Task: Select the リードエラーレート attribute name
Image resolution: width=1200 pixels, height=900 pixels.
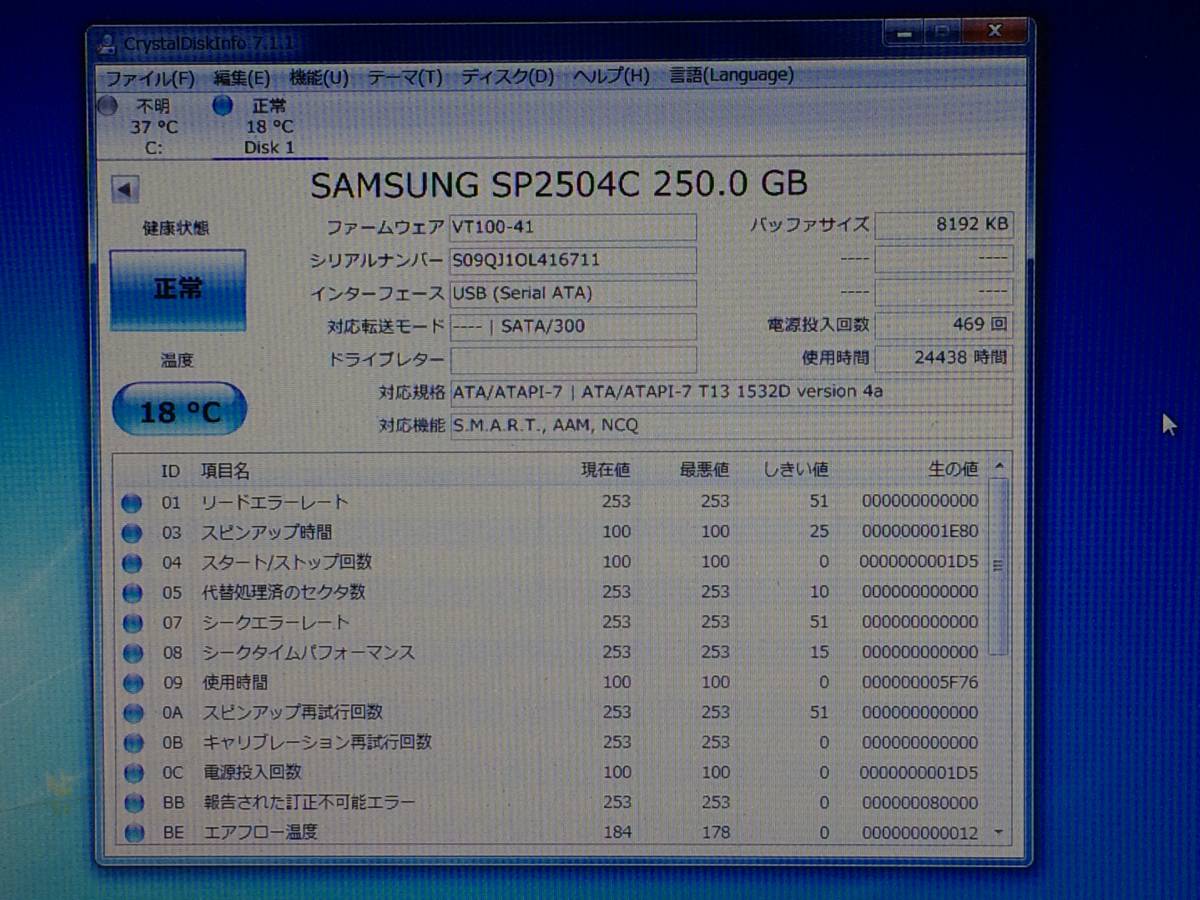Action: click(275, 502)
